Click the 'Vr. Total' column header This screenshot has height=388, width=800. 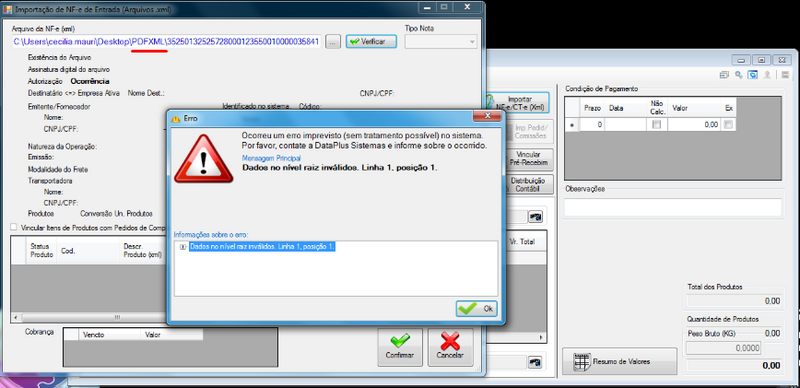click(521, 242)
